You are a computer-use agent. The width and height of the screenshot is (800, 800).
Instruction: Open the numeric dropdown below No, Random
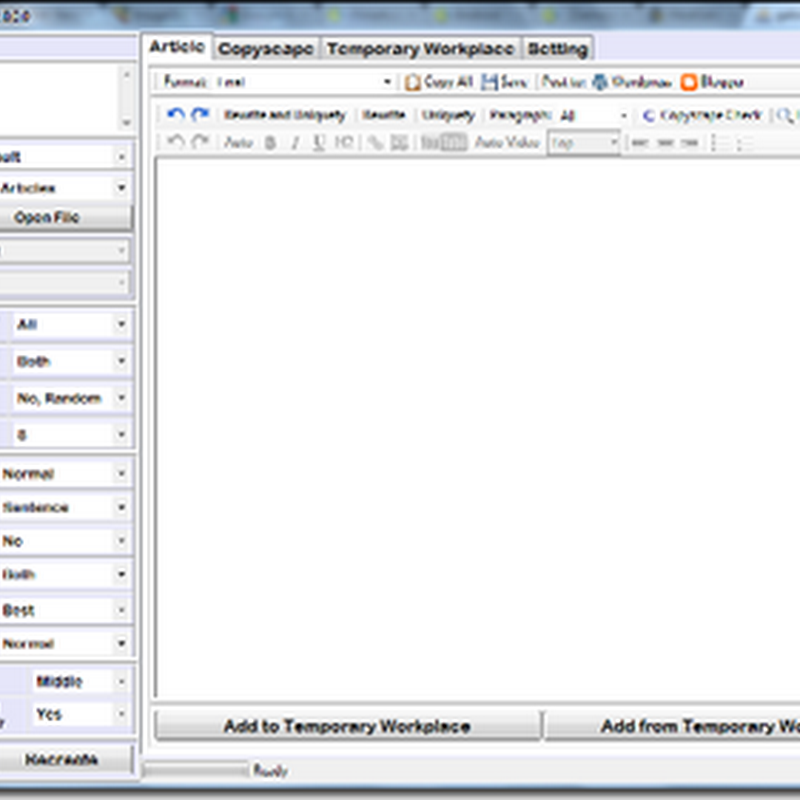click(71, 435)
